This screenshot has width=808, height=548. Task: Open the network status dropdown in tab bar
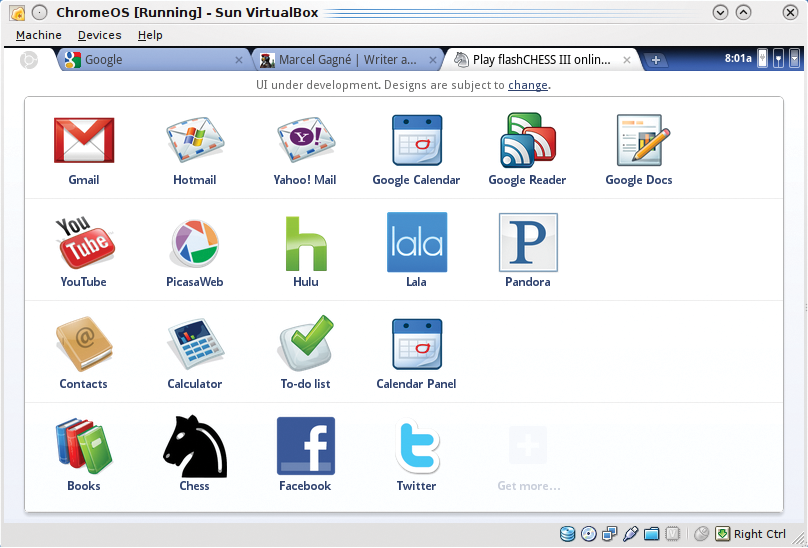pyautogui.click(x=779, y=58)
